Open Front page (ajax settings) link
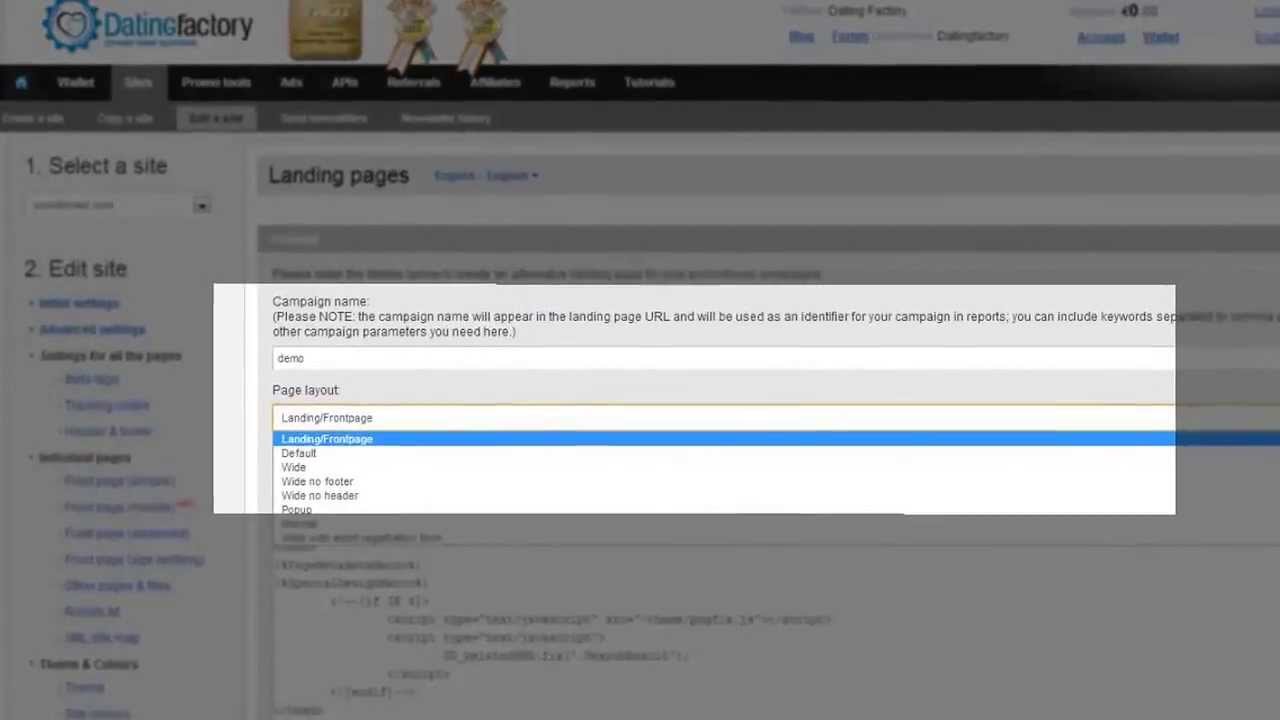Image resolution: width=1280 pixels, height=720 pixels. click(134, 559)
